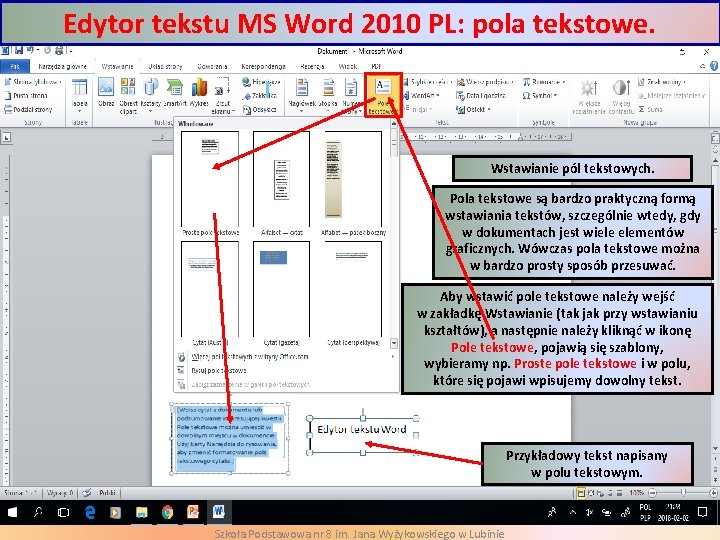Click the Pole tekstowe button
Viewport: 720px width, 540px height.
coord(382,96)
